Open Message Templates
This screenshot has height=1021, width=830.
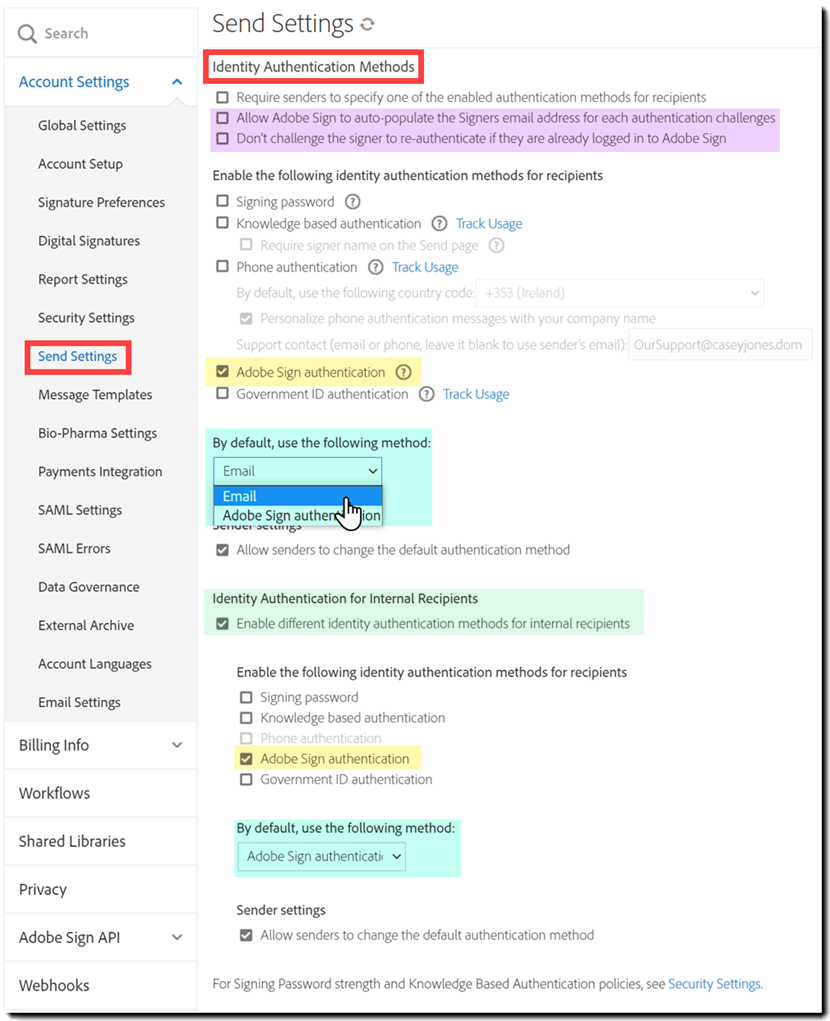[x=95, y=395]
